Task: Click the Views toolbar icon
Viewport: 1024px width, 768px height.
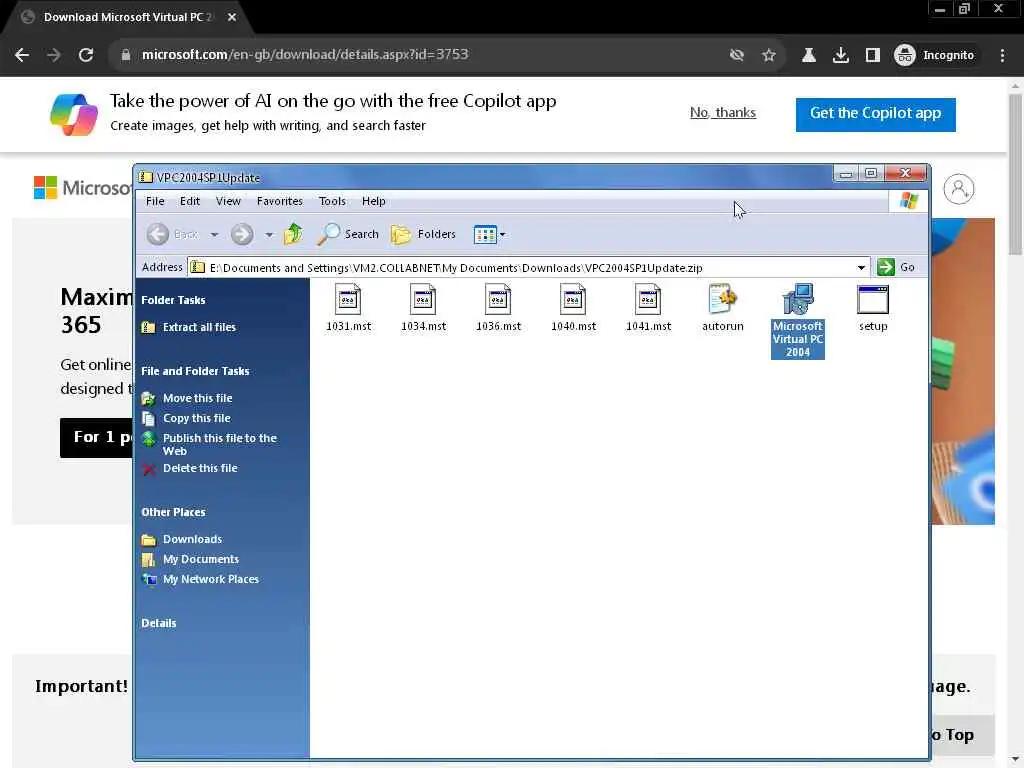Action: pos(485,234)
